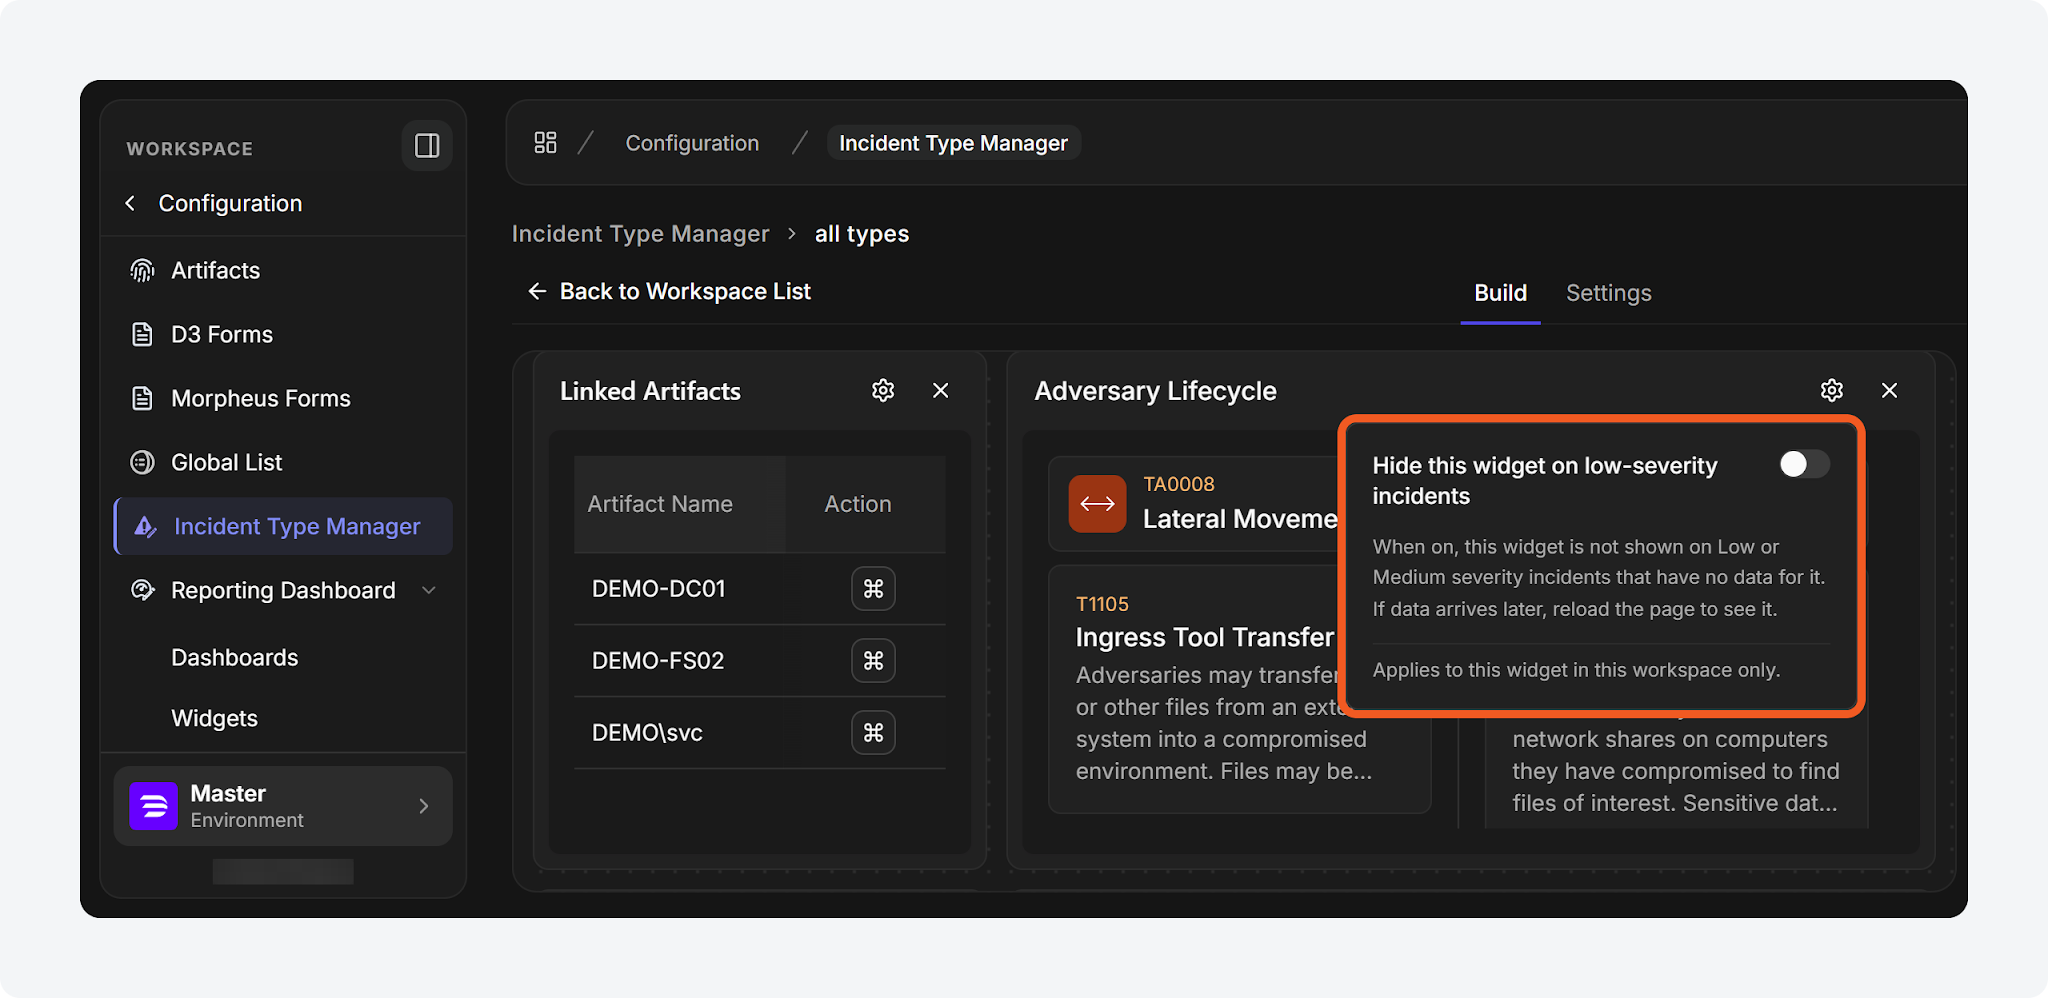This screenshot has height=998, width=2048.
Task: Click the Lateral Movement tactic icon
Action: click(x=1097, y=504)
